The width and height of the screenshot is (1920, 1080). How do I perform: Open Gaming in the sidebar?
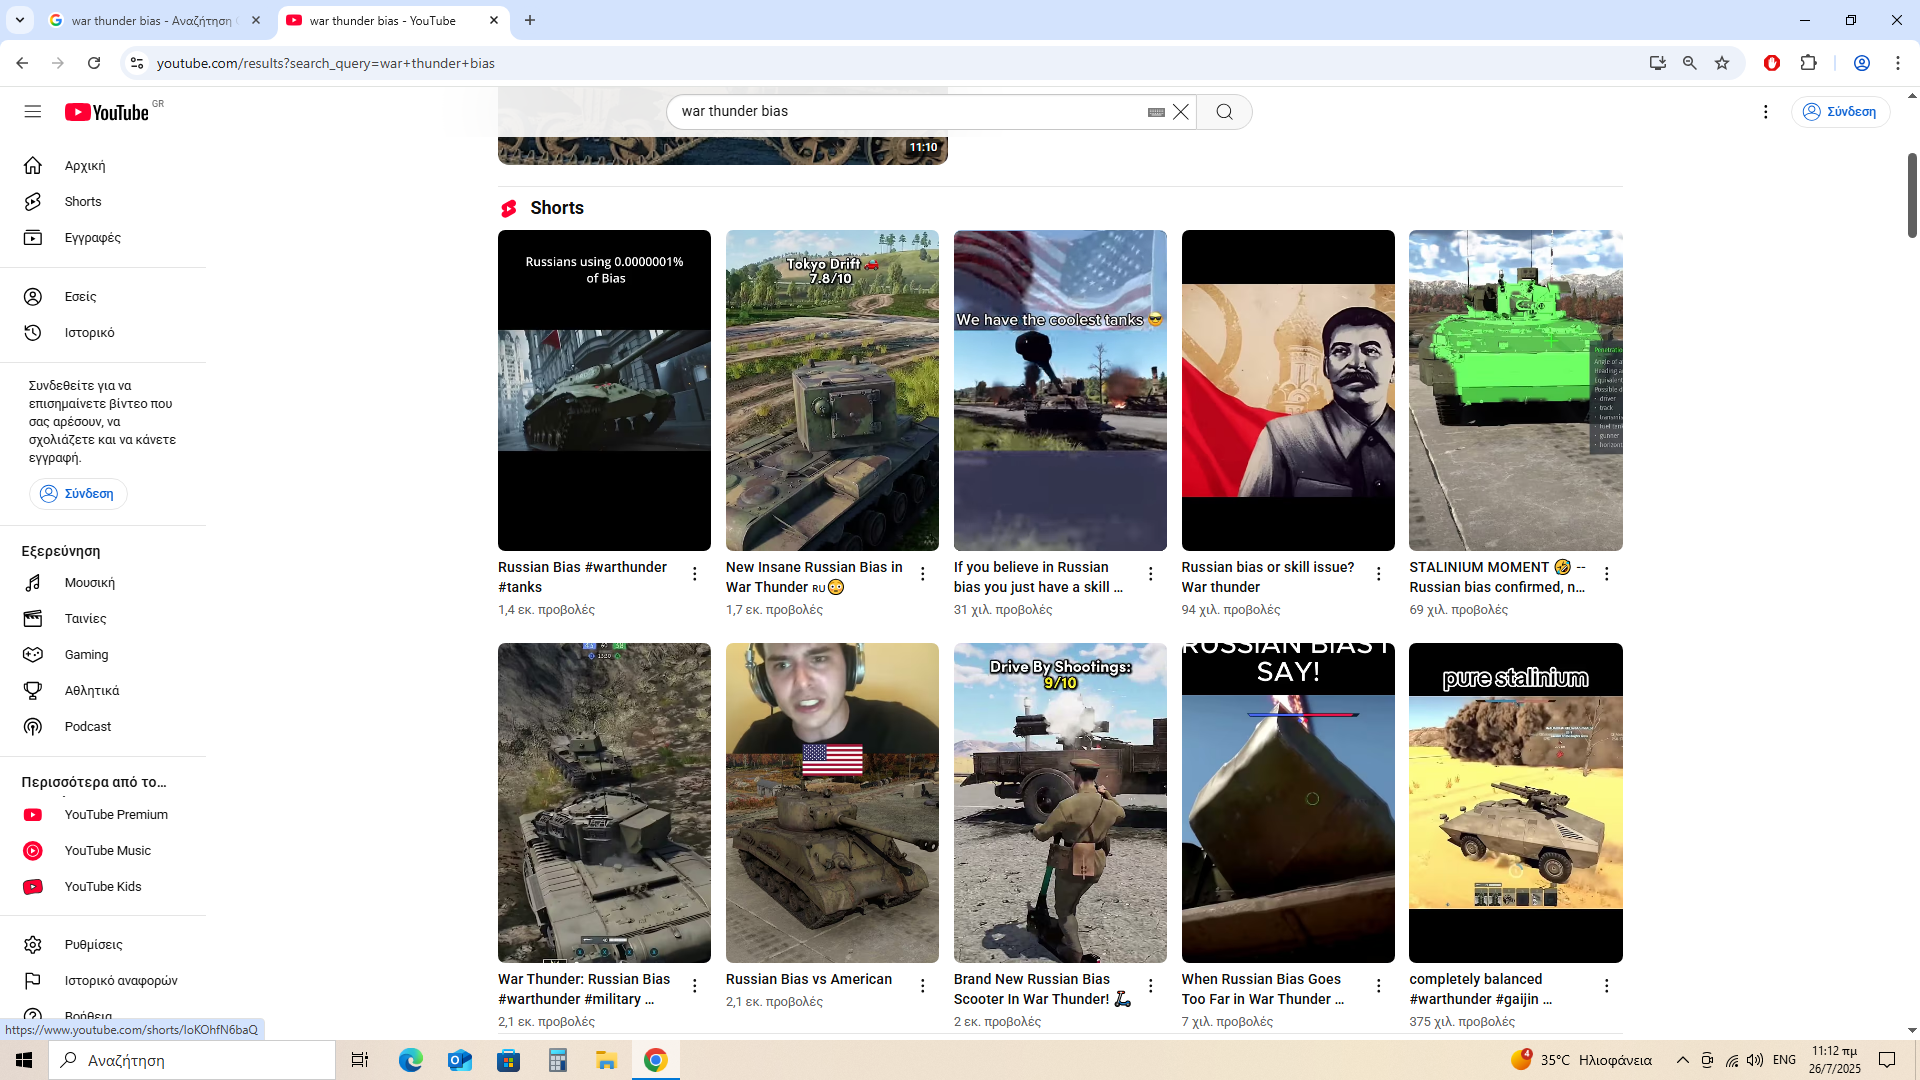point(103,655)
